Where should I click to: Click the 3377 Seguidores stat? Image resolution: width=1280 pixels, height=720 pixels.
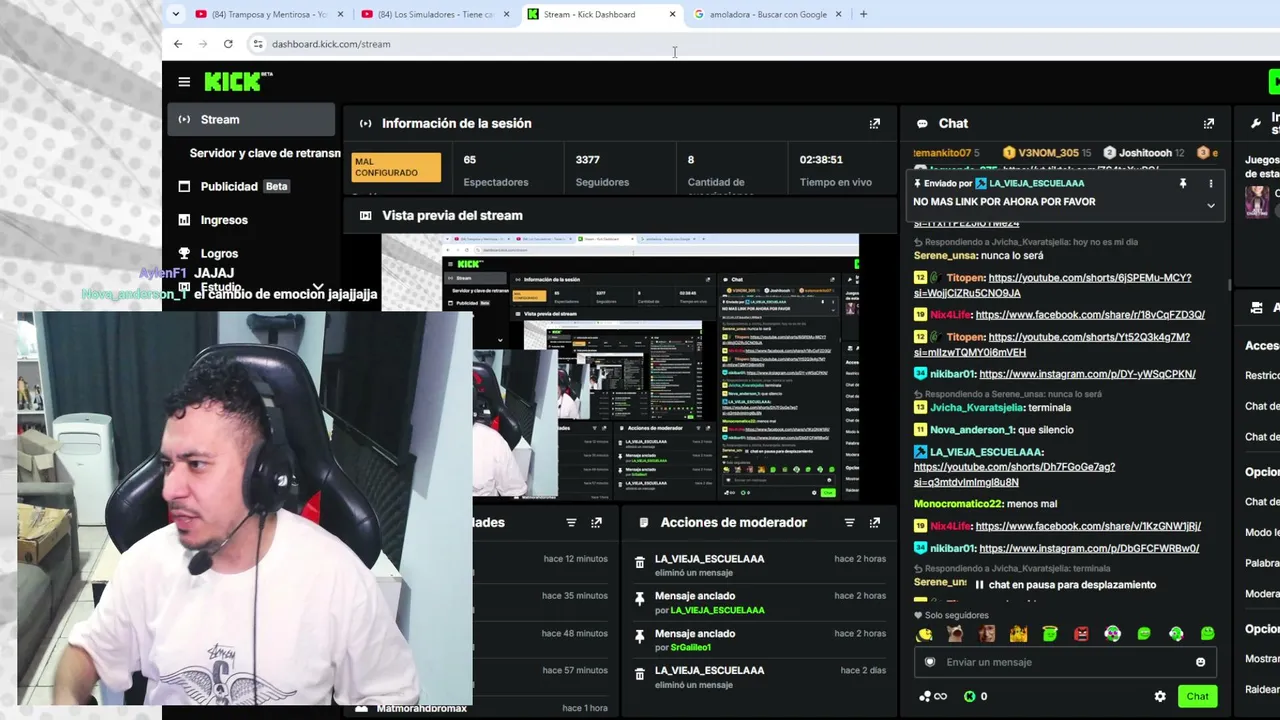click(602, 170)
